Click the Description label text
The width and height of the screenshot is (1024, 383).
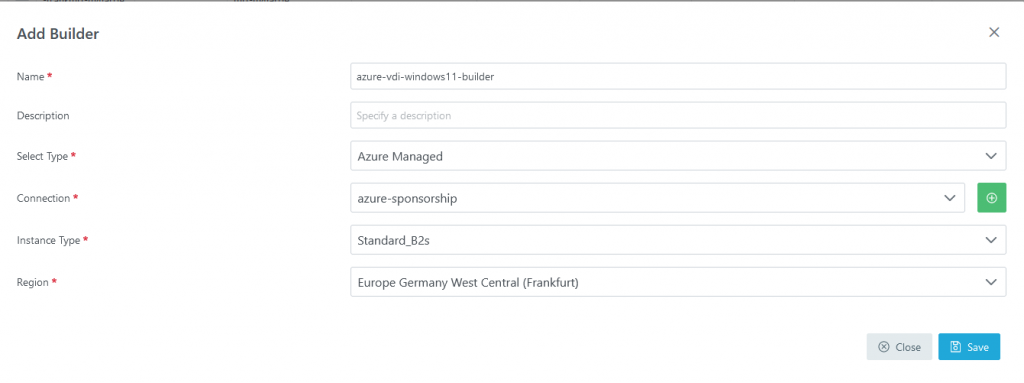coord(43,116)
